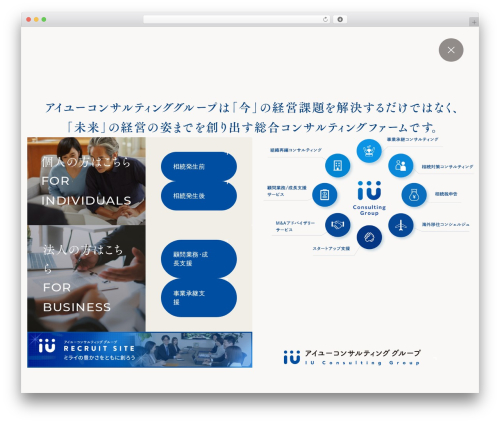Click the 相続税申告 text label
Screen dimensions: 500x423
[x=446, y=194]
